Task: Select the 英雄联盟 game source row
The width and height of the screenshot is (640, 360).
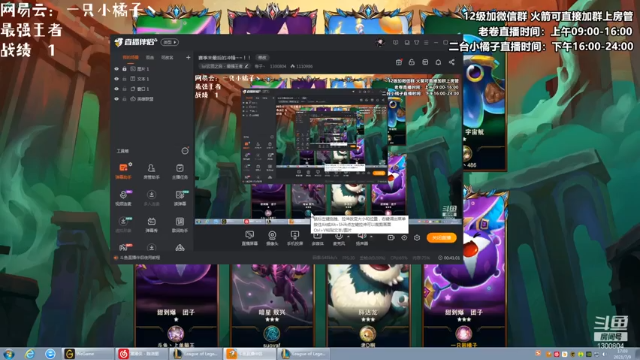Action: pyautogui.click(x=152, y=99)
